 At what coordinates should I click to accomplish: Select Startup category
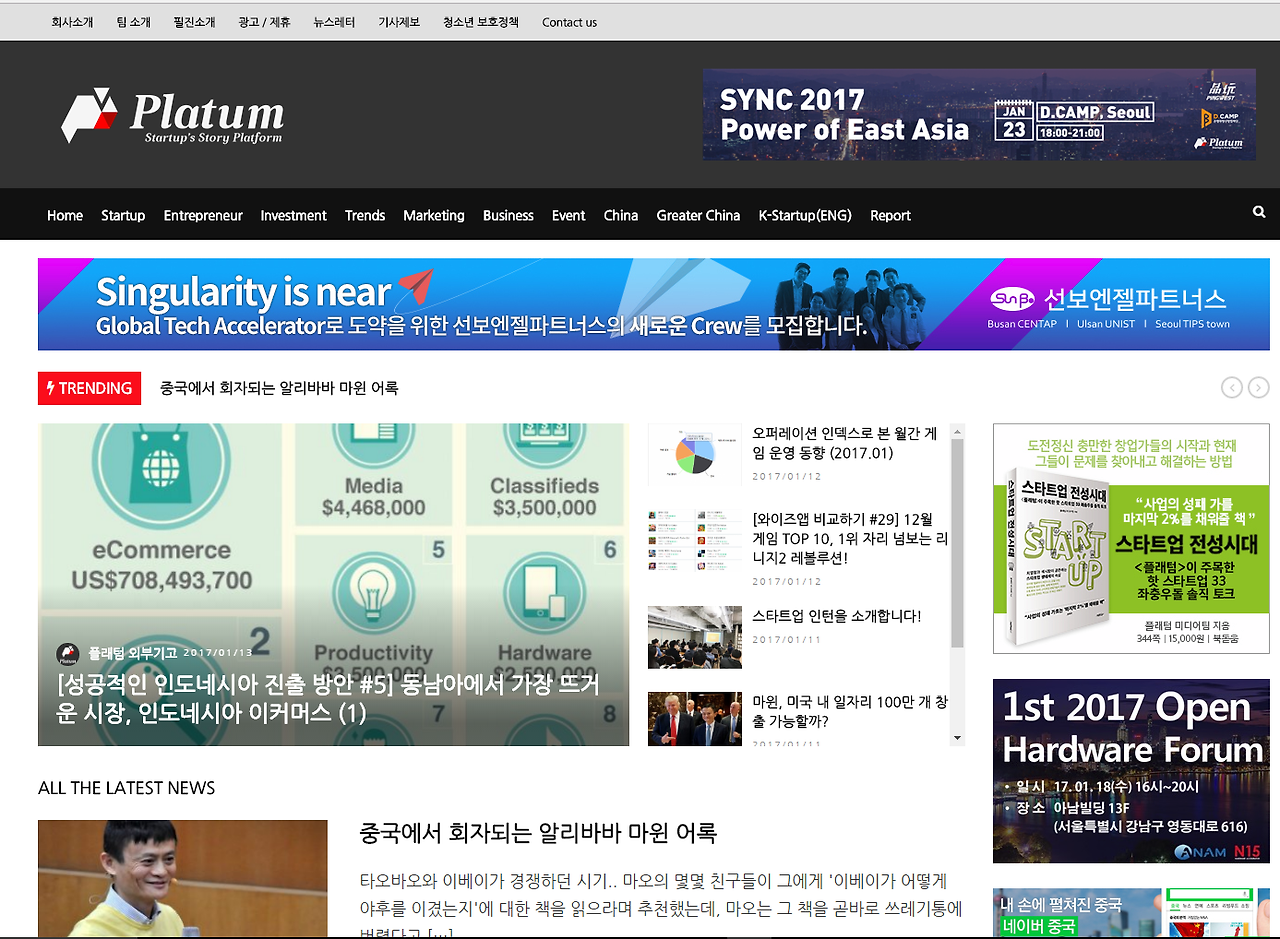pyautogui.click(x=123, y=215)
